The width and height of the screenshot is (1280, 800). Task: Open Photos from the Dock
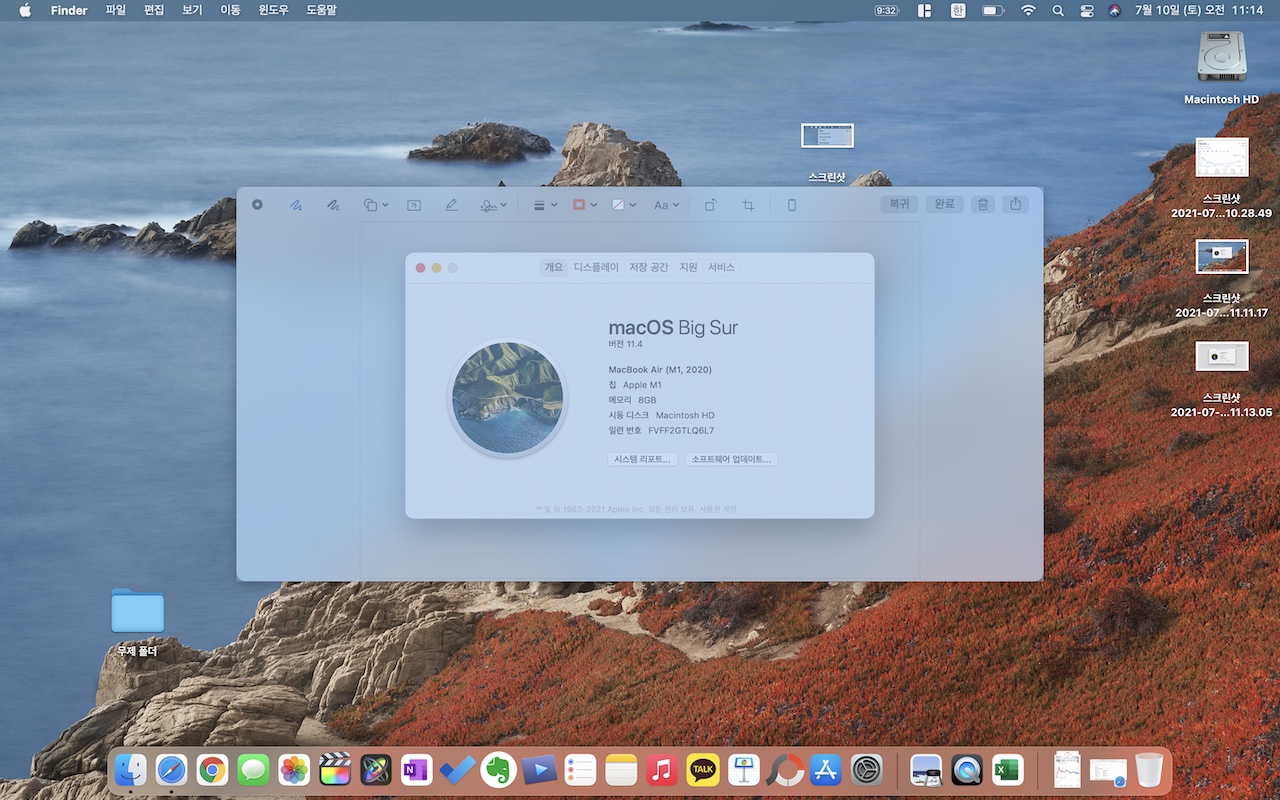tap(294, 770)
